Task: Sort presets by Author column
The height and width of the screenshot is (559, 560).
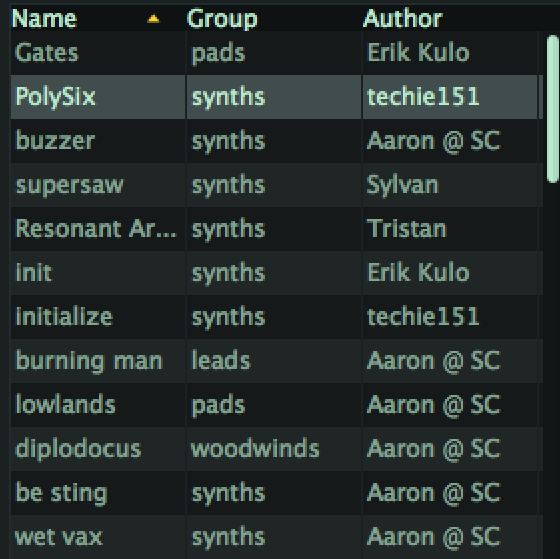Action: click(x=403, y=18)
